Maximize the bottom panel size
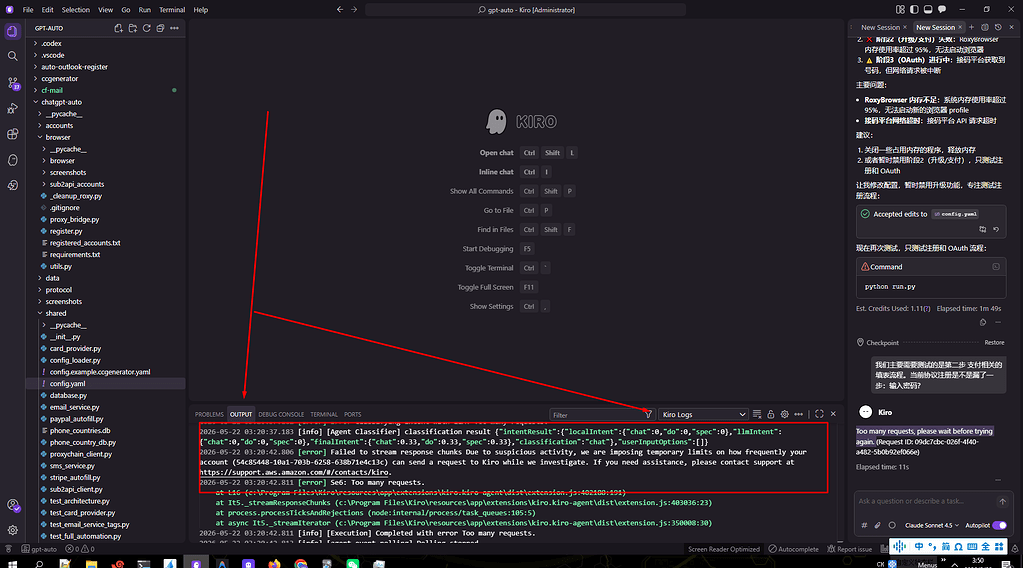 click(x=819, y=414)
